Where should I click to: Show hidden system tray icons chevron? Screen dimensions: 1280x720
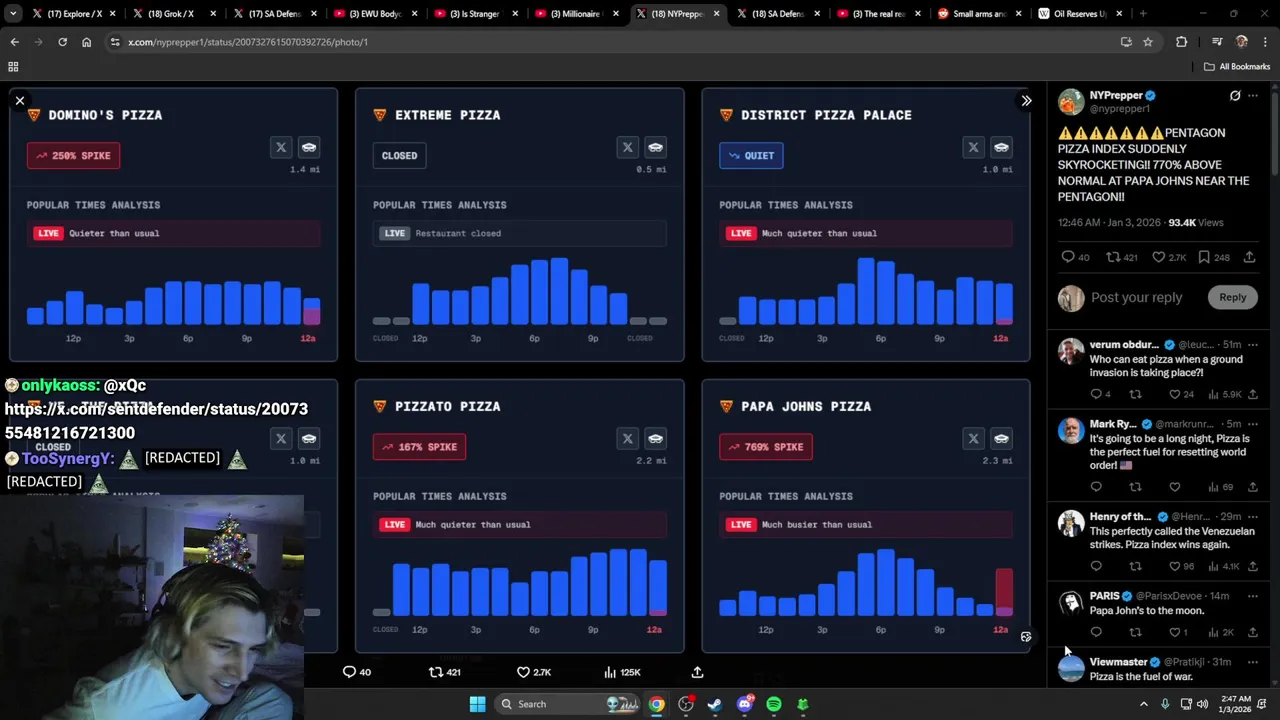point(1144,704)
